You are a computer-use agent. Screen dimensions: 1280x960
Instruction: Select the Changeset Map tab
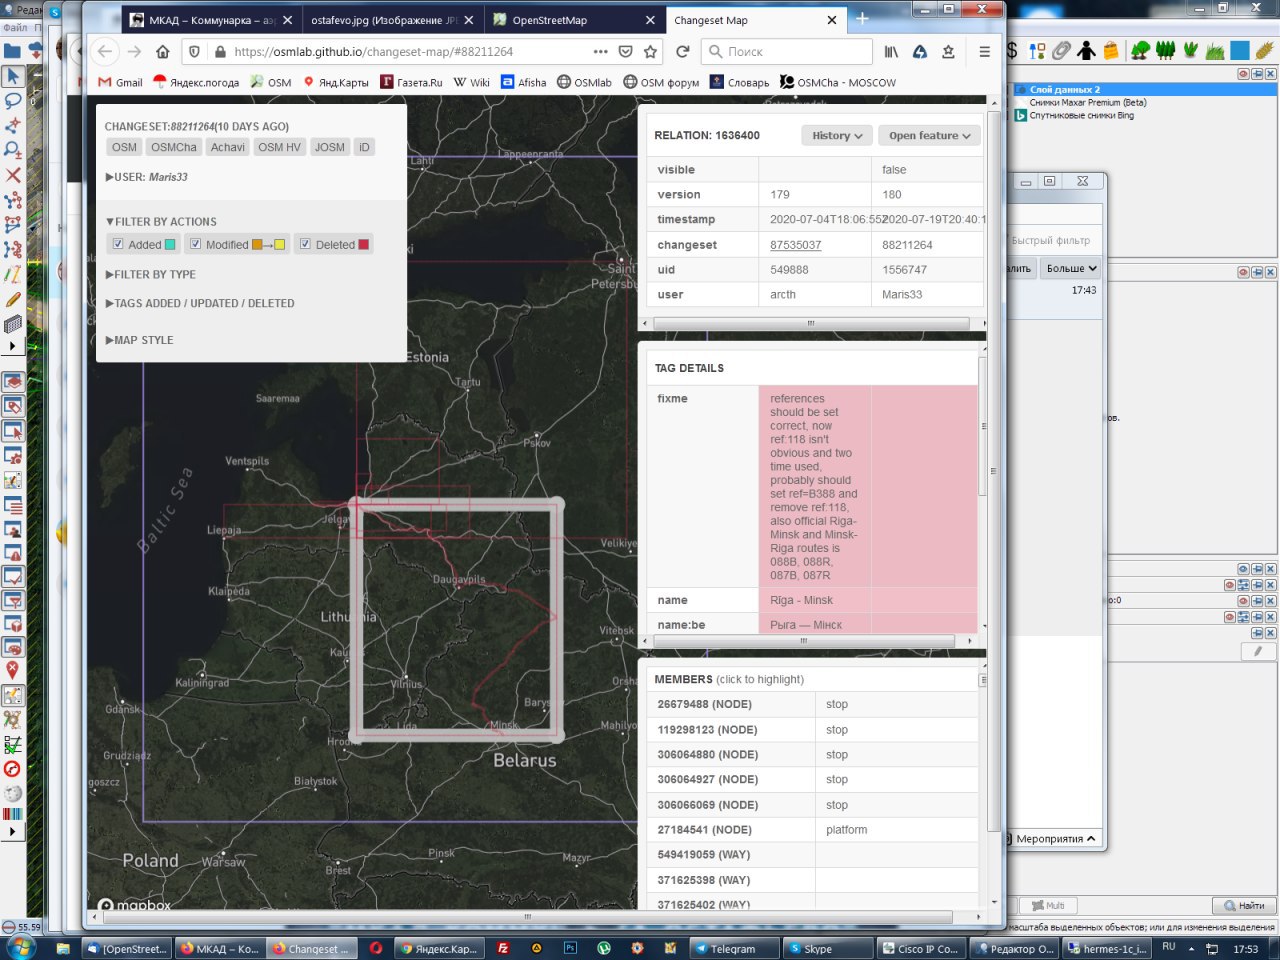click(755, 20)
